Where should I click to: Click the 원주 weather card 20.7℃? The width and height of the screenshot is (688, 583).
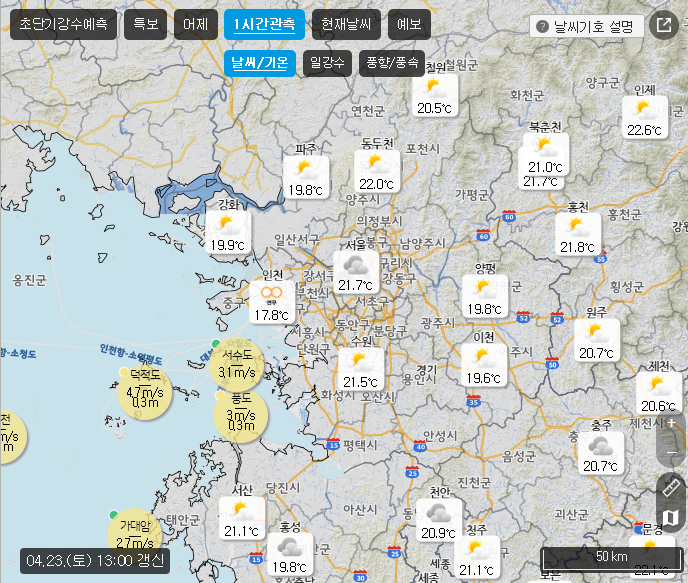[597, 340]
